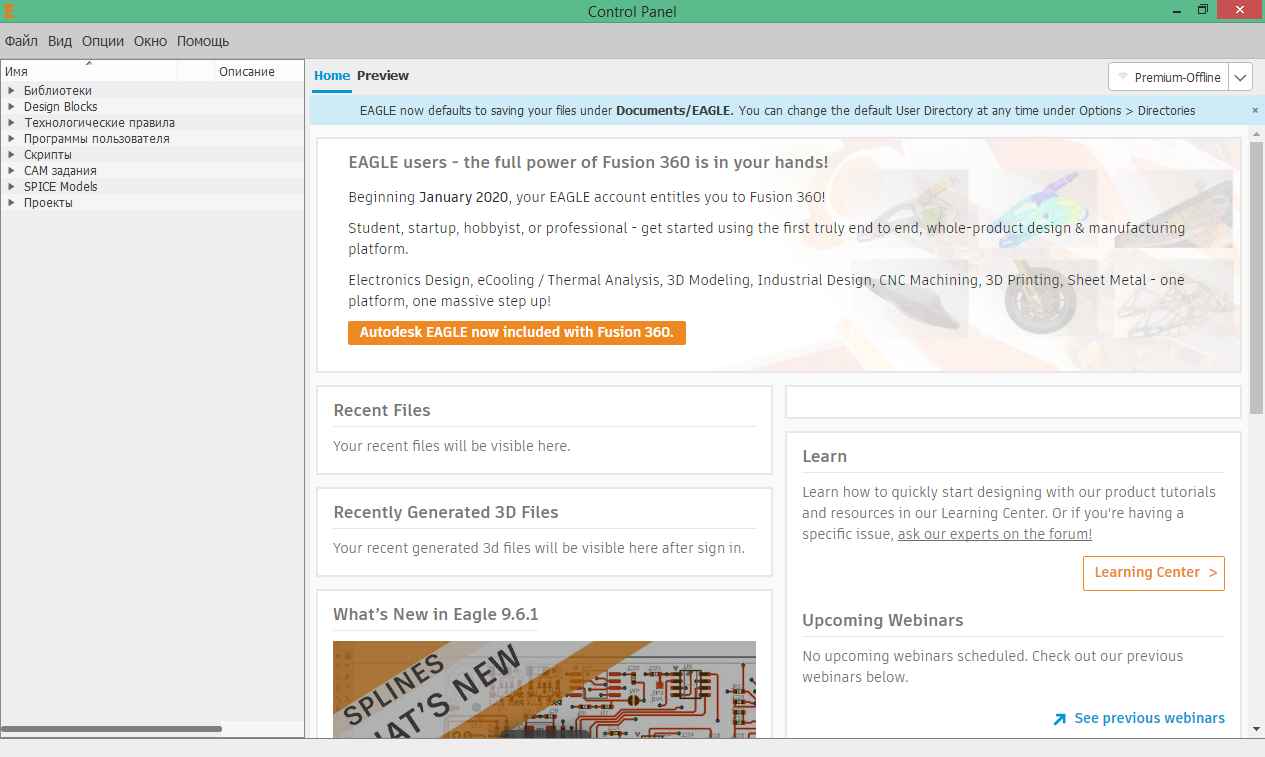The image size is (1265, 757).
Task: Open the Файл menu
Action: point(21,41)
